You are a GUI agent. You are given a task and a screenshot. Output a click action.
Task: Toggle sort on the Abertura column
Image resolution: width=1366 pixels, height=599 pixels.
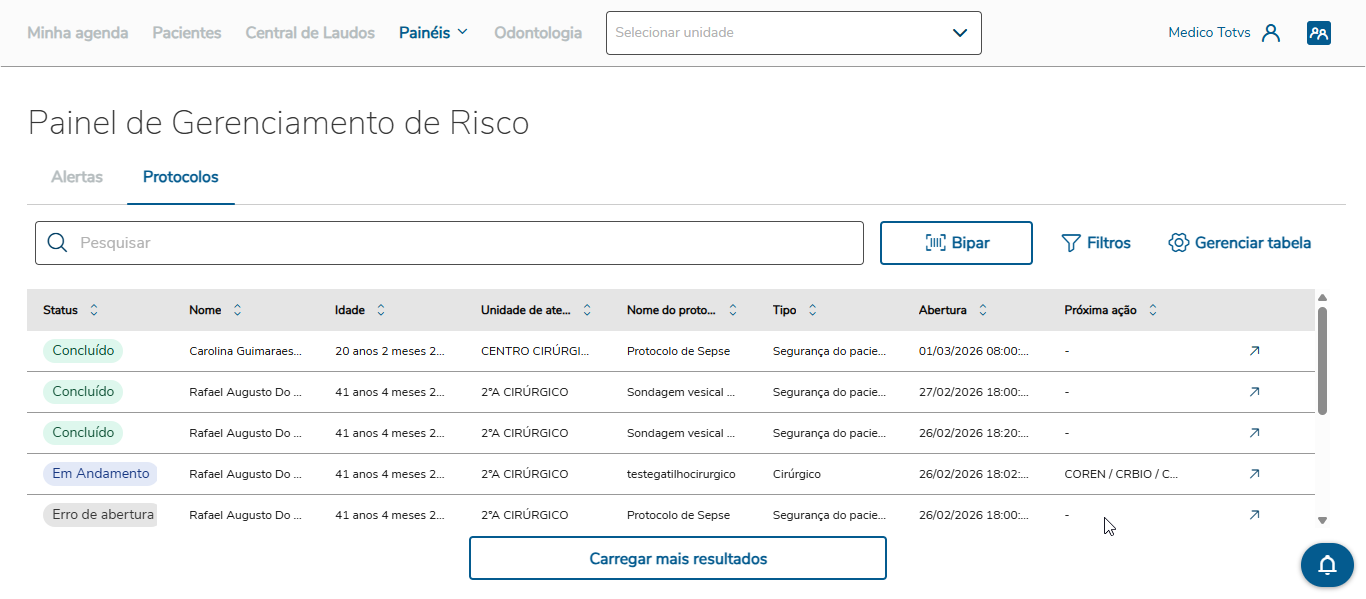[983, 310]
